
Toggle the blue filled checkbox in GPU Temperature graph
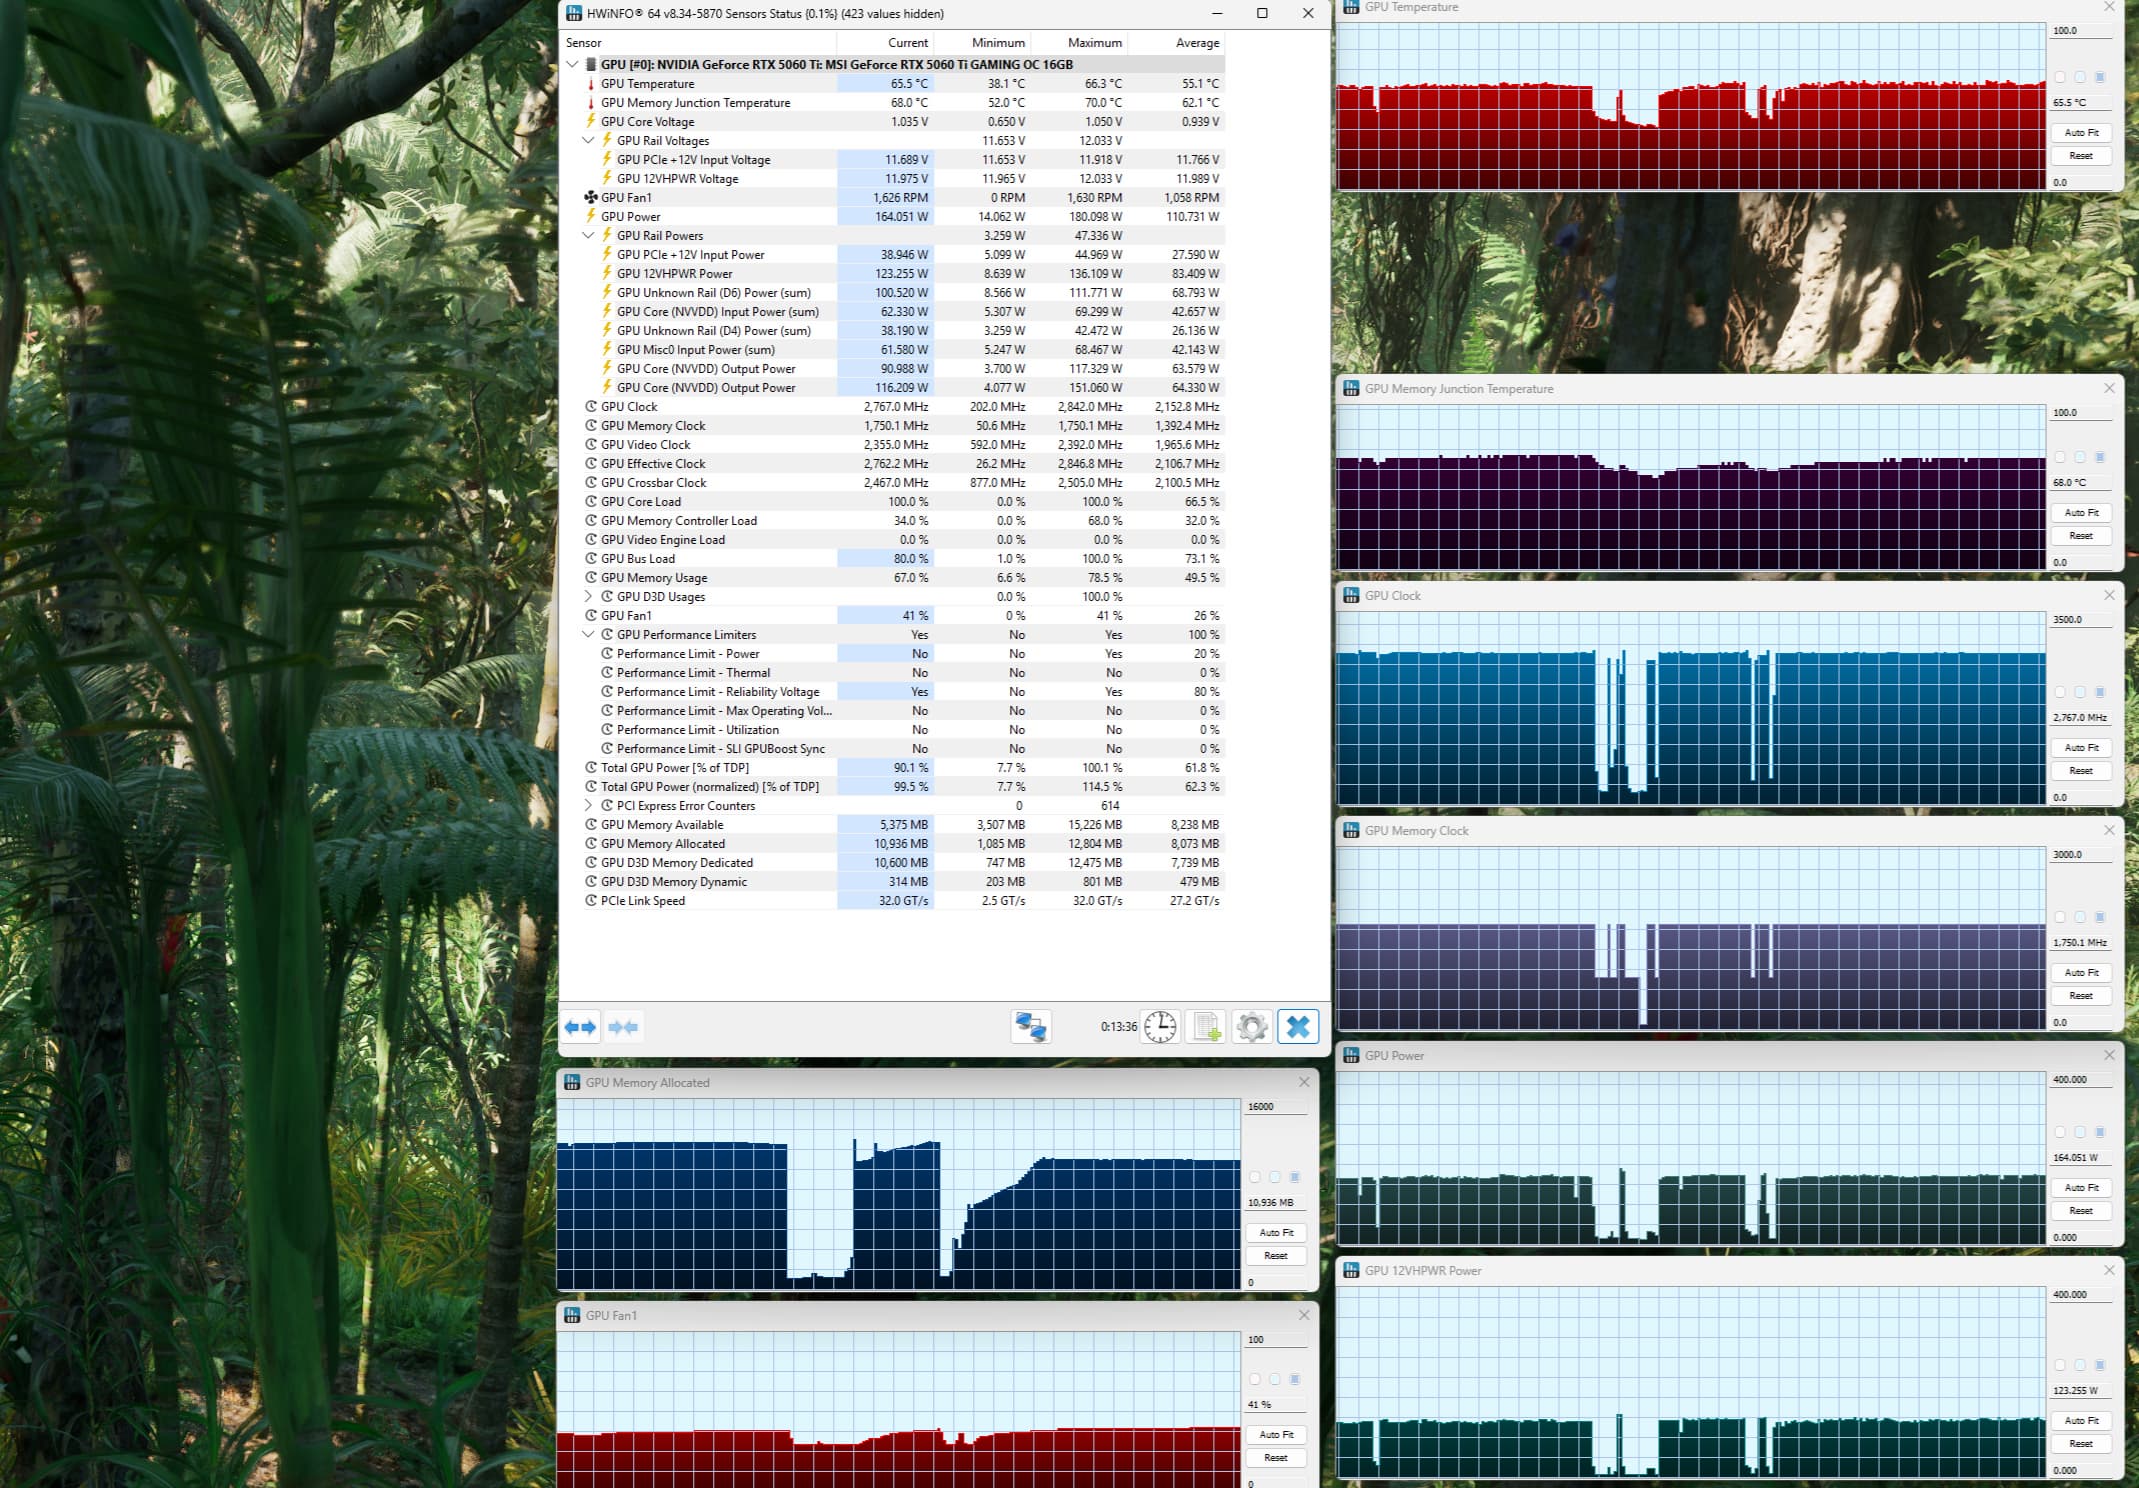pyautogui.click(x=2100, y=77)
